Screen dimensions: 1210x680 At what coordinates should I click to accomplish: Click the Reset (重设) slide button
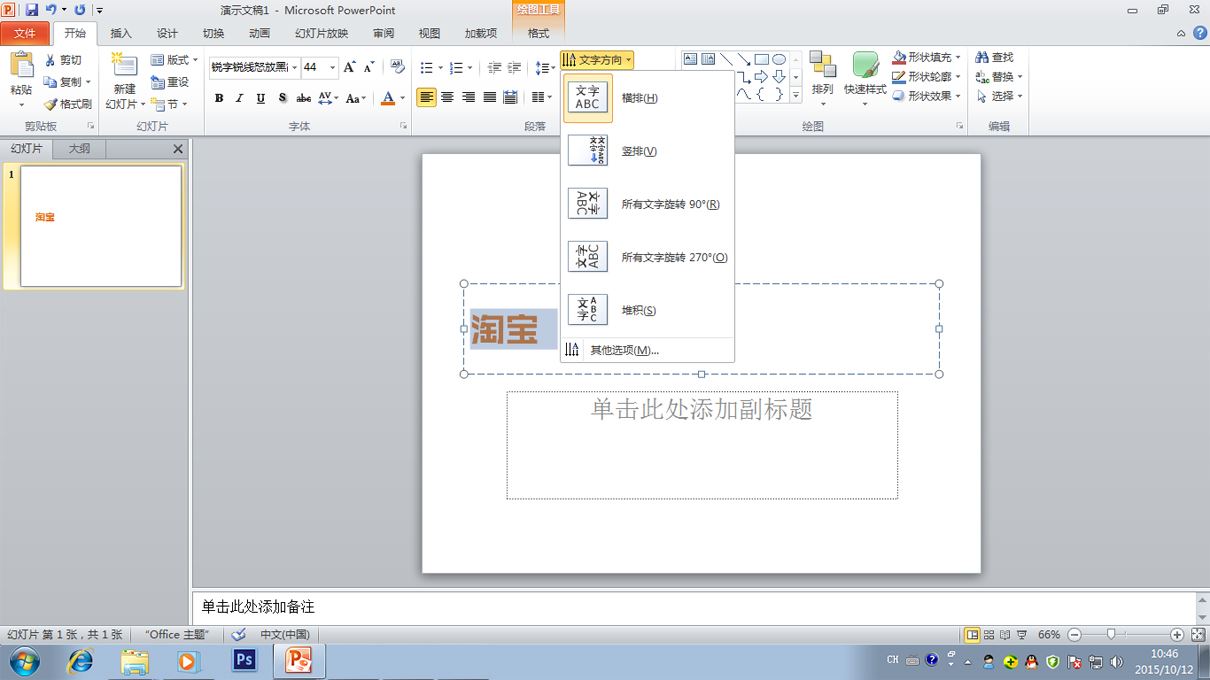click(x=169, y=82)
